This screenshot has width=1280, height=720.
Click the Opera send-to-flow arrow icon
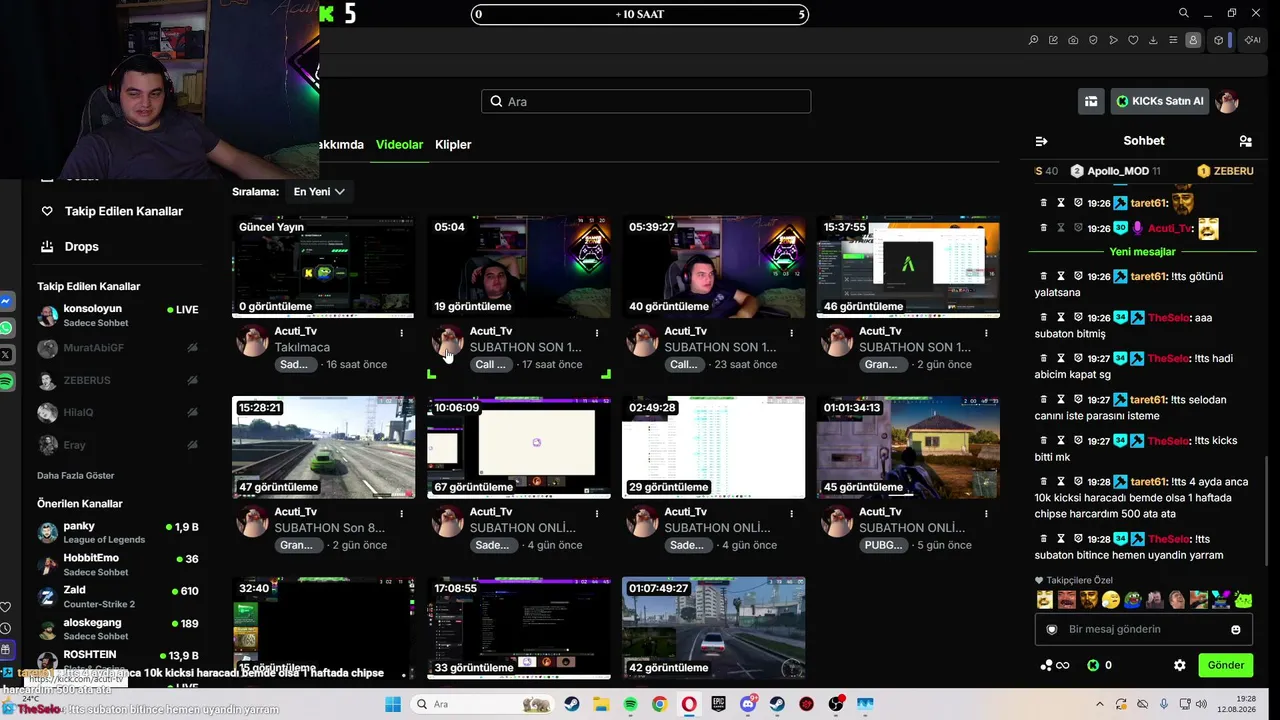[1113, 40]
